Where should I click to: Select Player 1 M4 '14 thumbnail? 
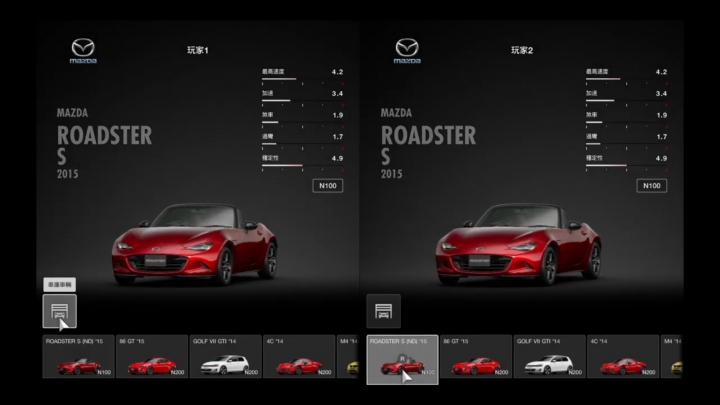coord(348,357)
